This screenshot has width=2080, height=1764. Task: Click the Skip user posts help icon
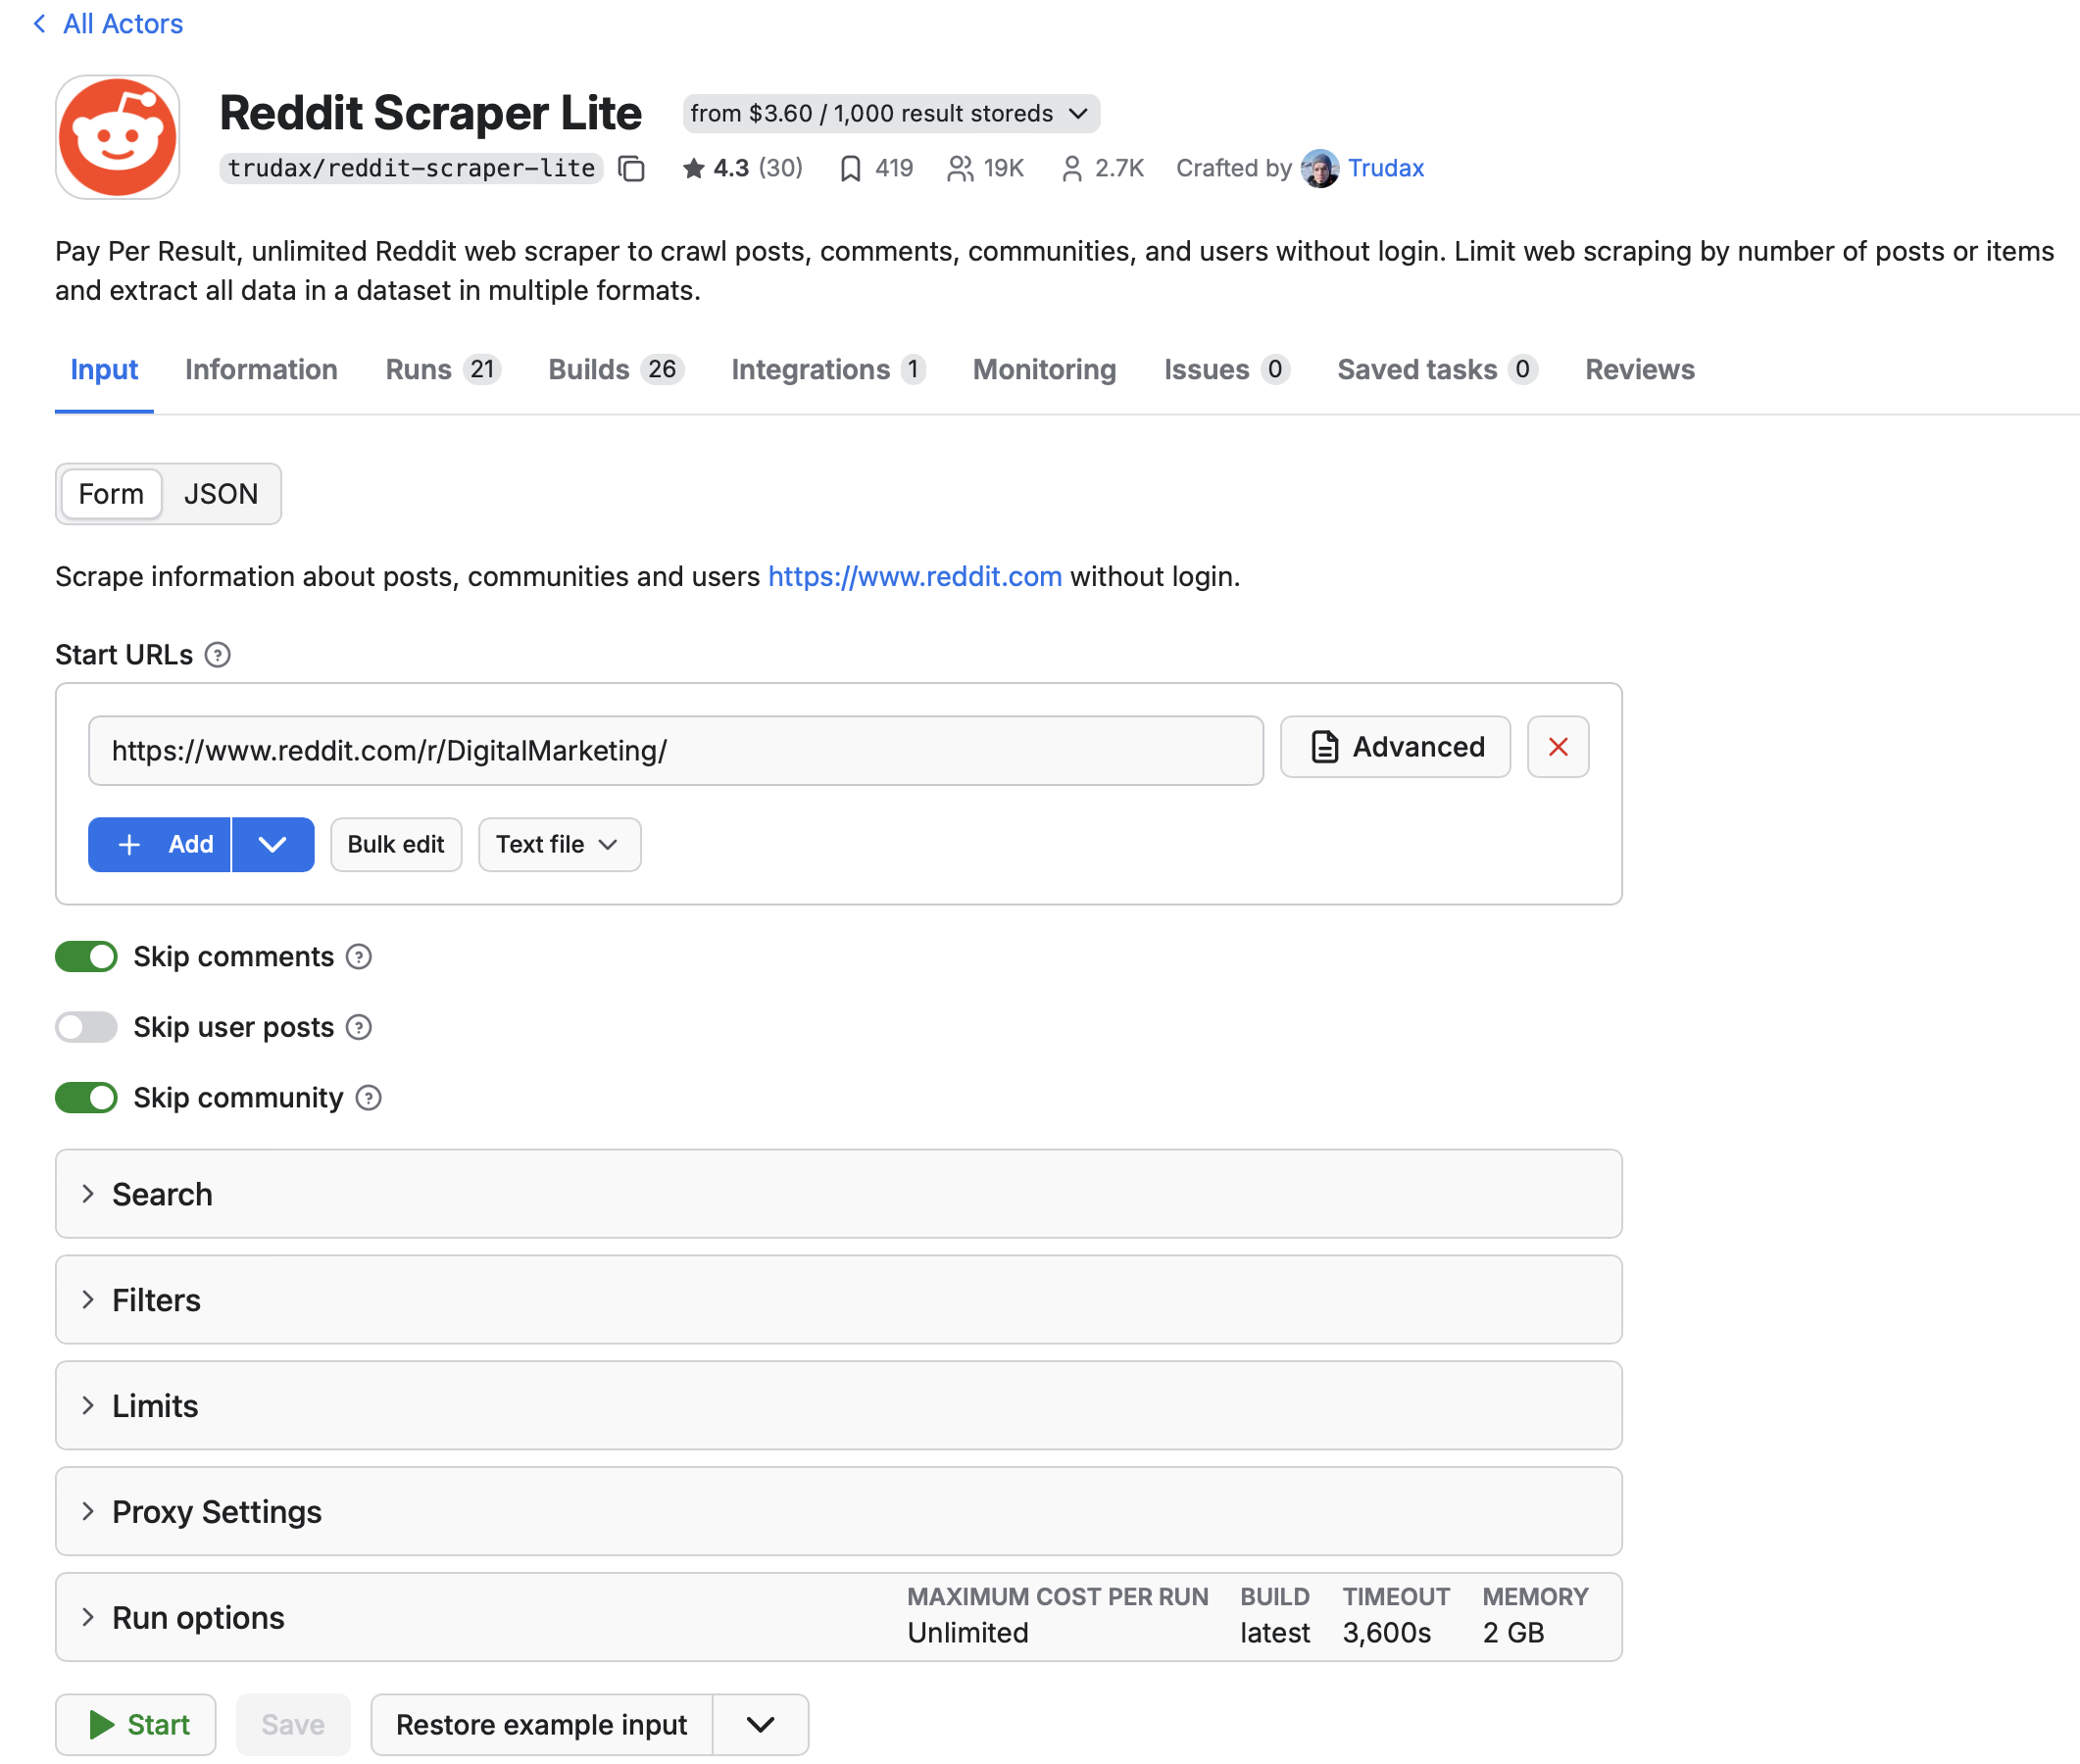(358, 1027)
